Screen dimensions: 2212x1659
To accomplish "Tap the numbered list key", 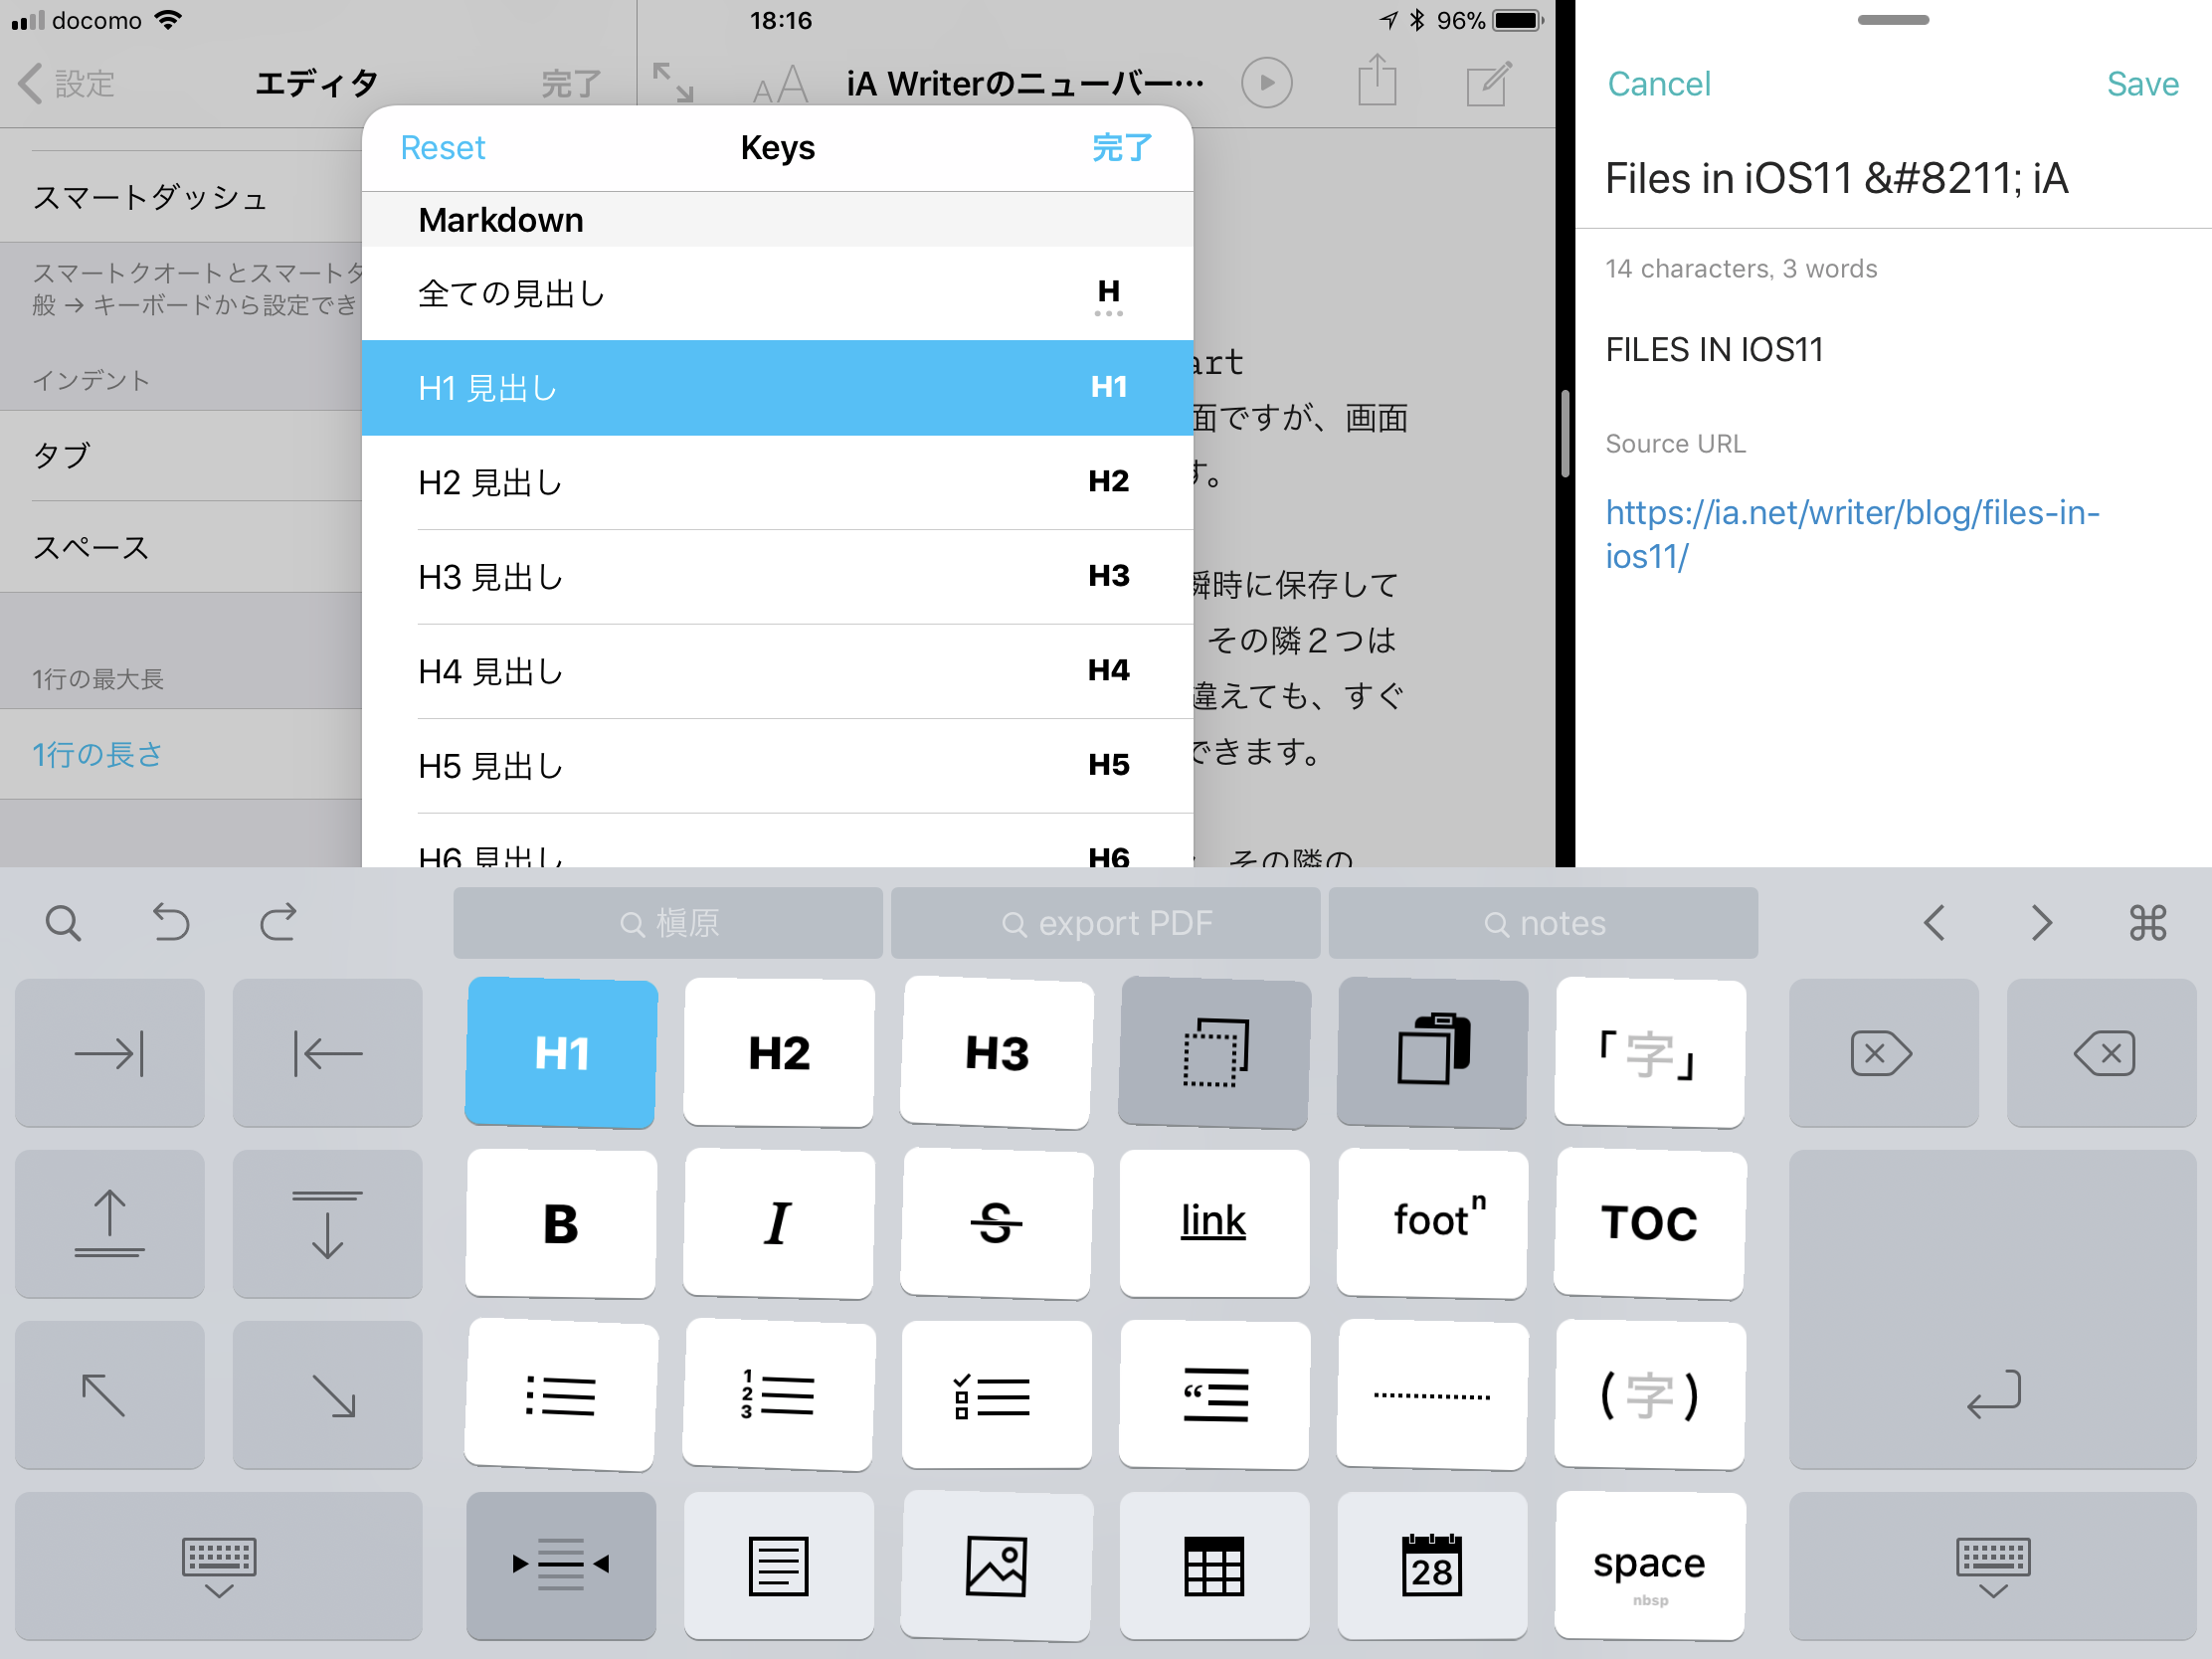I will pyautogui.click(x=778, y=1395).
